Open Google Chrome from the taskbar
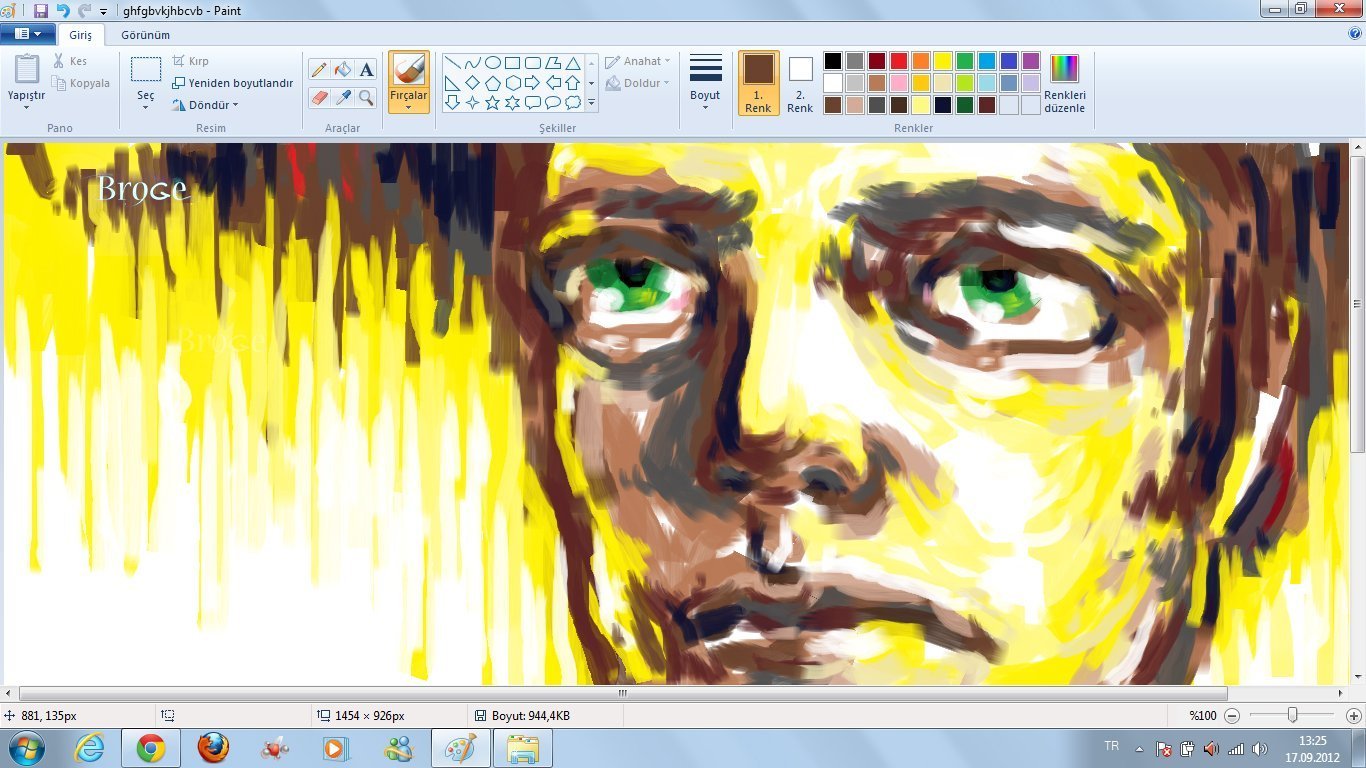This screenshot has height=768, width=1366. (x=151, y=747)
